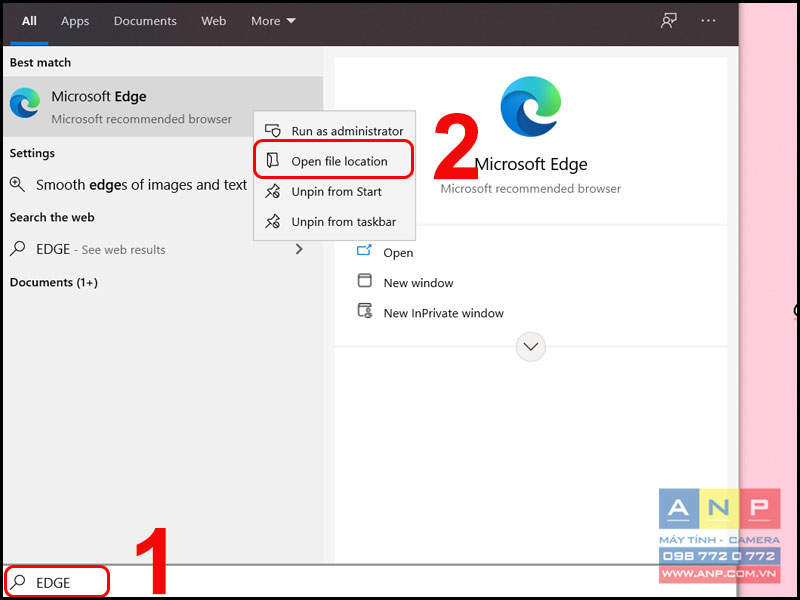Open the three-dots options menu
Screen dimensions: 800x600
point(708,21)
